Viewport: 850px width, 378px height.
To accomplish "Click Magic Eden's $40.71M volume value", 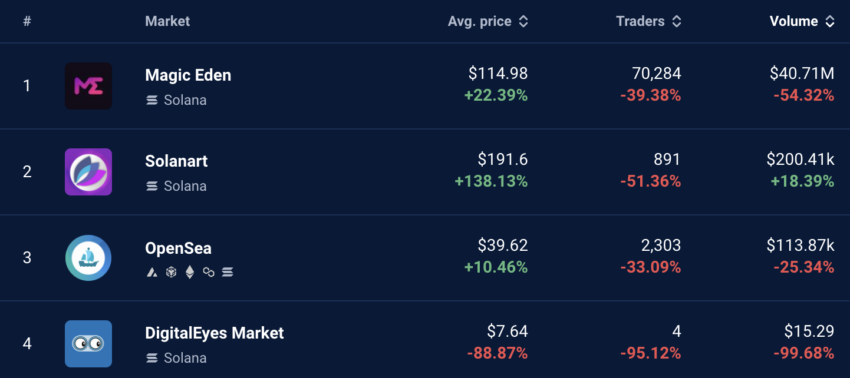I will [x=802, y=73].
